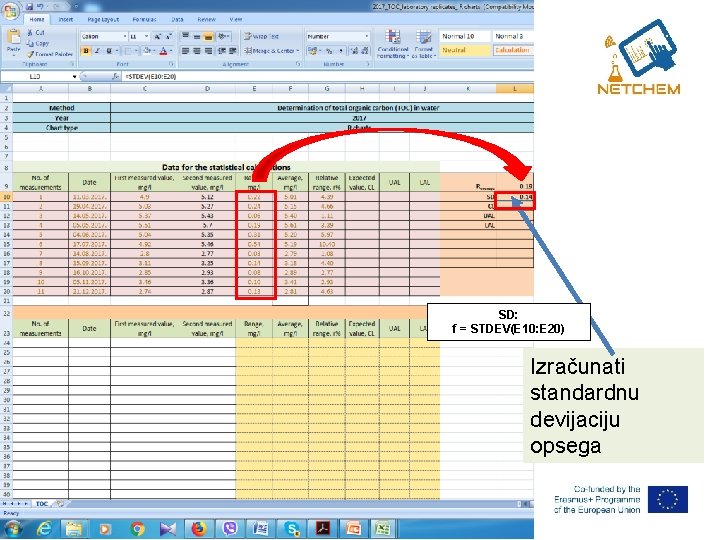Open Skype from taskbar
The width and height of the screenshot is (720, 540).
tap(292, 529)
